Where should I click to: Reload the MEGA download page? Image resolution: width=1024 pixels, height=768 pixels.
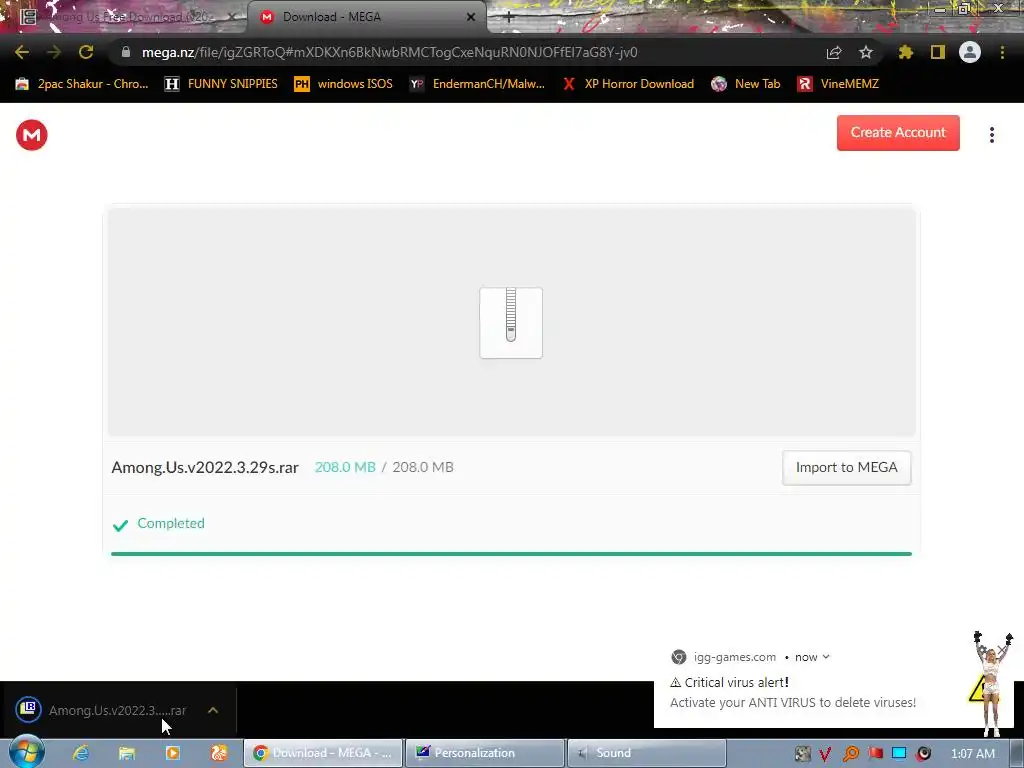[86, 52]
